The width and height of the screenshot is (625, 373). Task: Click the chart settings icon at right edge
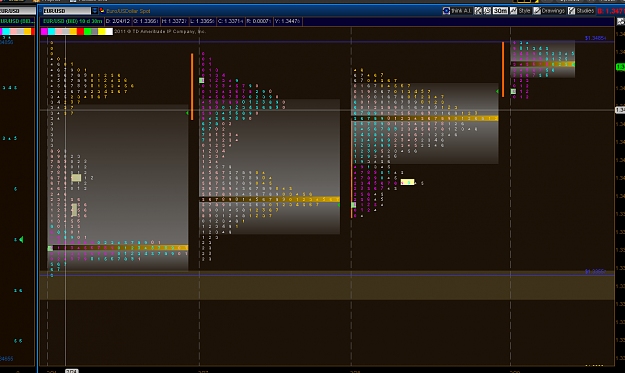click(x=621, y=22)
